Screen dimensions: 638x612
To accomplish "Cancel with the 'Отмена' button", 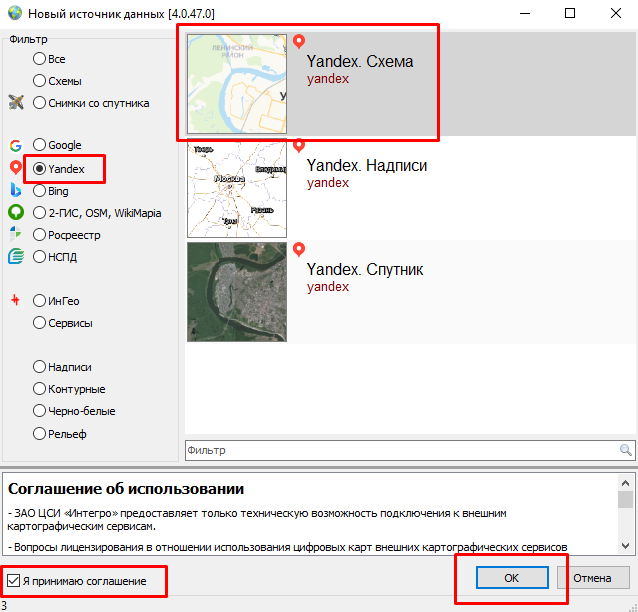I will pos(592,578).
